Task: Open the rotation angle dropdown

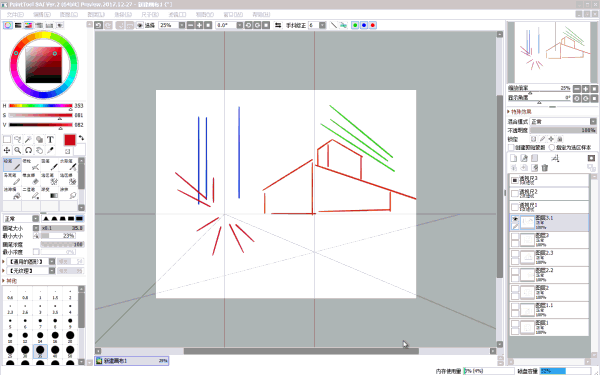Action: [x=240, y=25]
